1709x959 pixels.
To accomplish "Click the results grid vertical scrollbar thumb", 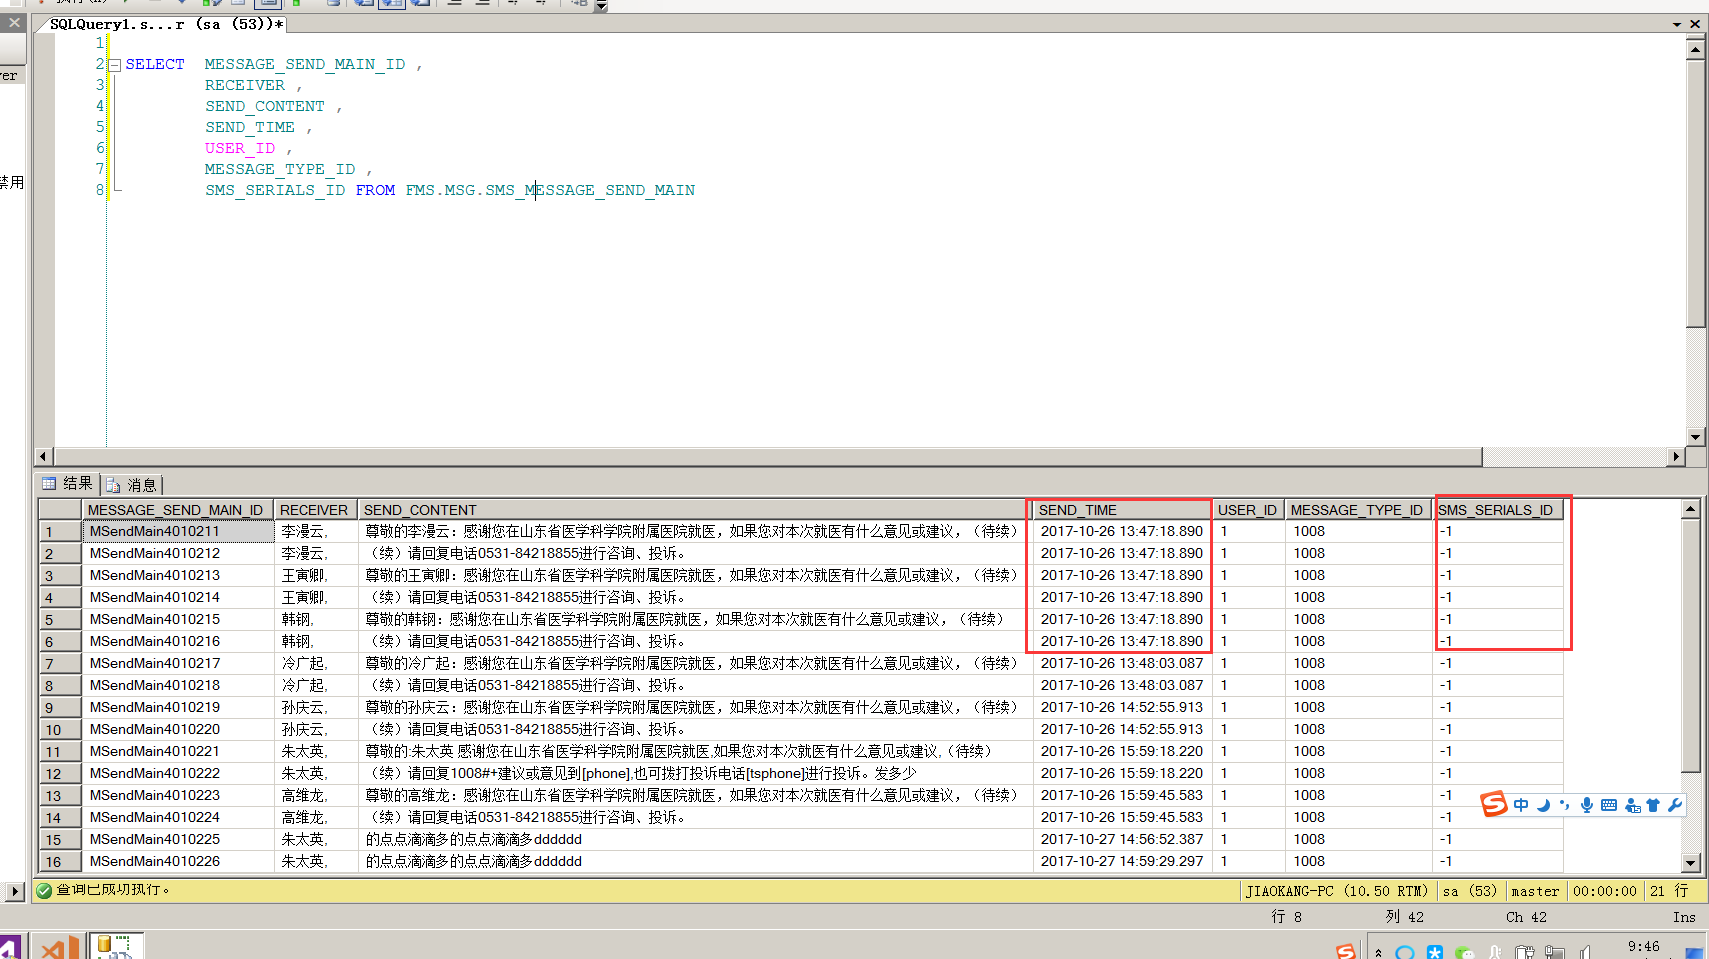I will point(1690,645).
